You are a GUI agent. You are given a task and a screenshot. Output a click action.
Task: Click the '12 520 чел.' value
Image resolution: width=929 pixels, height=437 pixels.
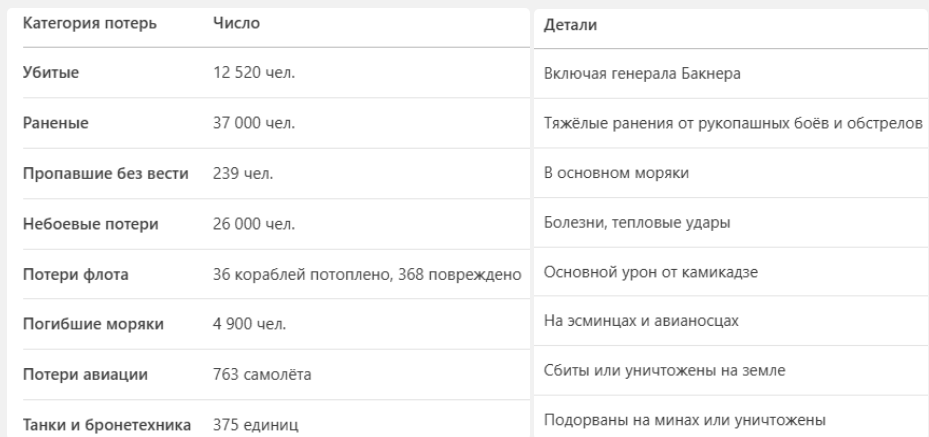point(254,73)
